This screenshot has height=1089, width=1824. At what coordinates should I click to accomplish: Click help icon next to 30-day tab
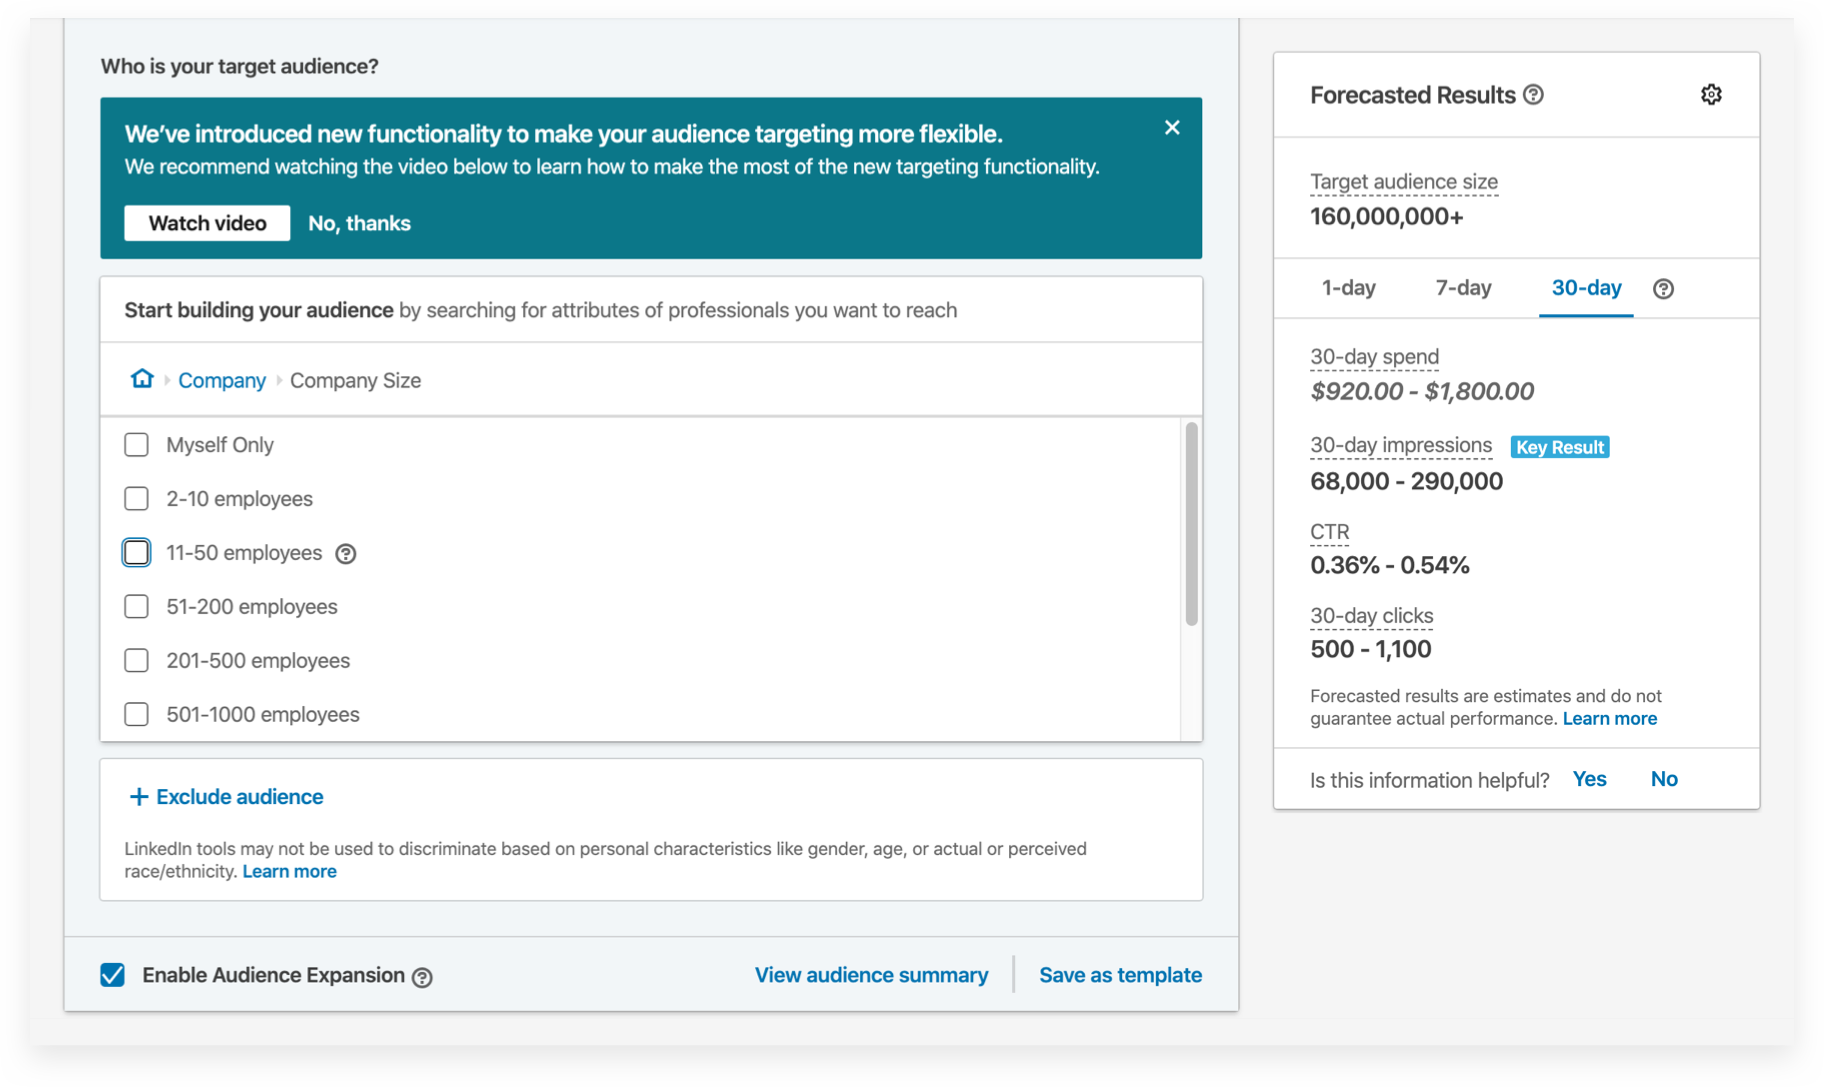click(1663, 289)
